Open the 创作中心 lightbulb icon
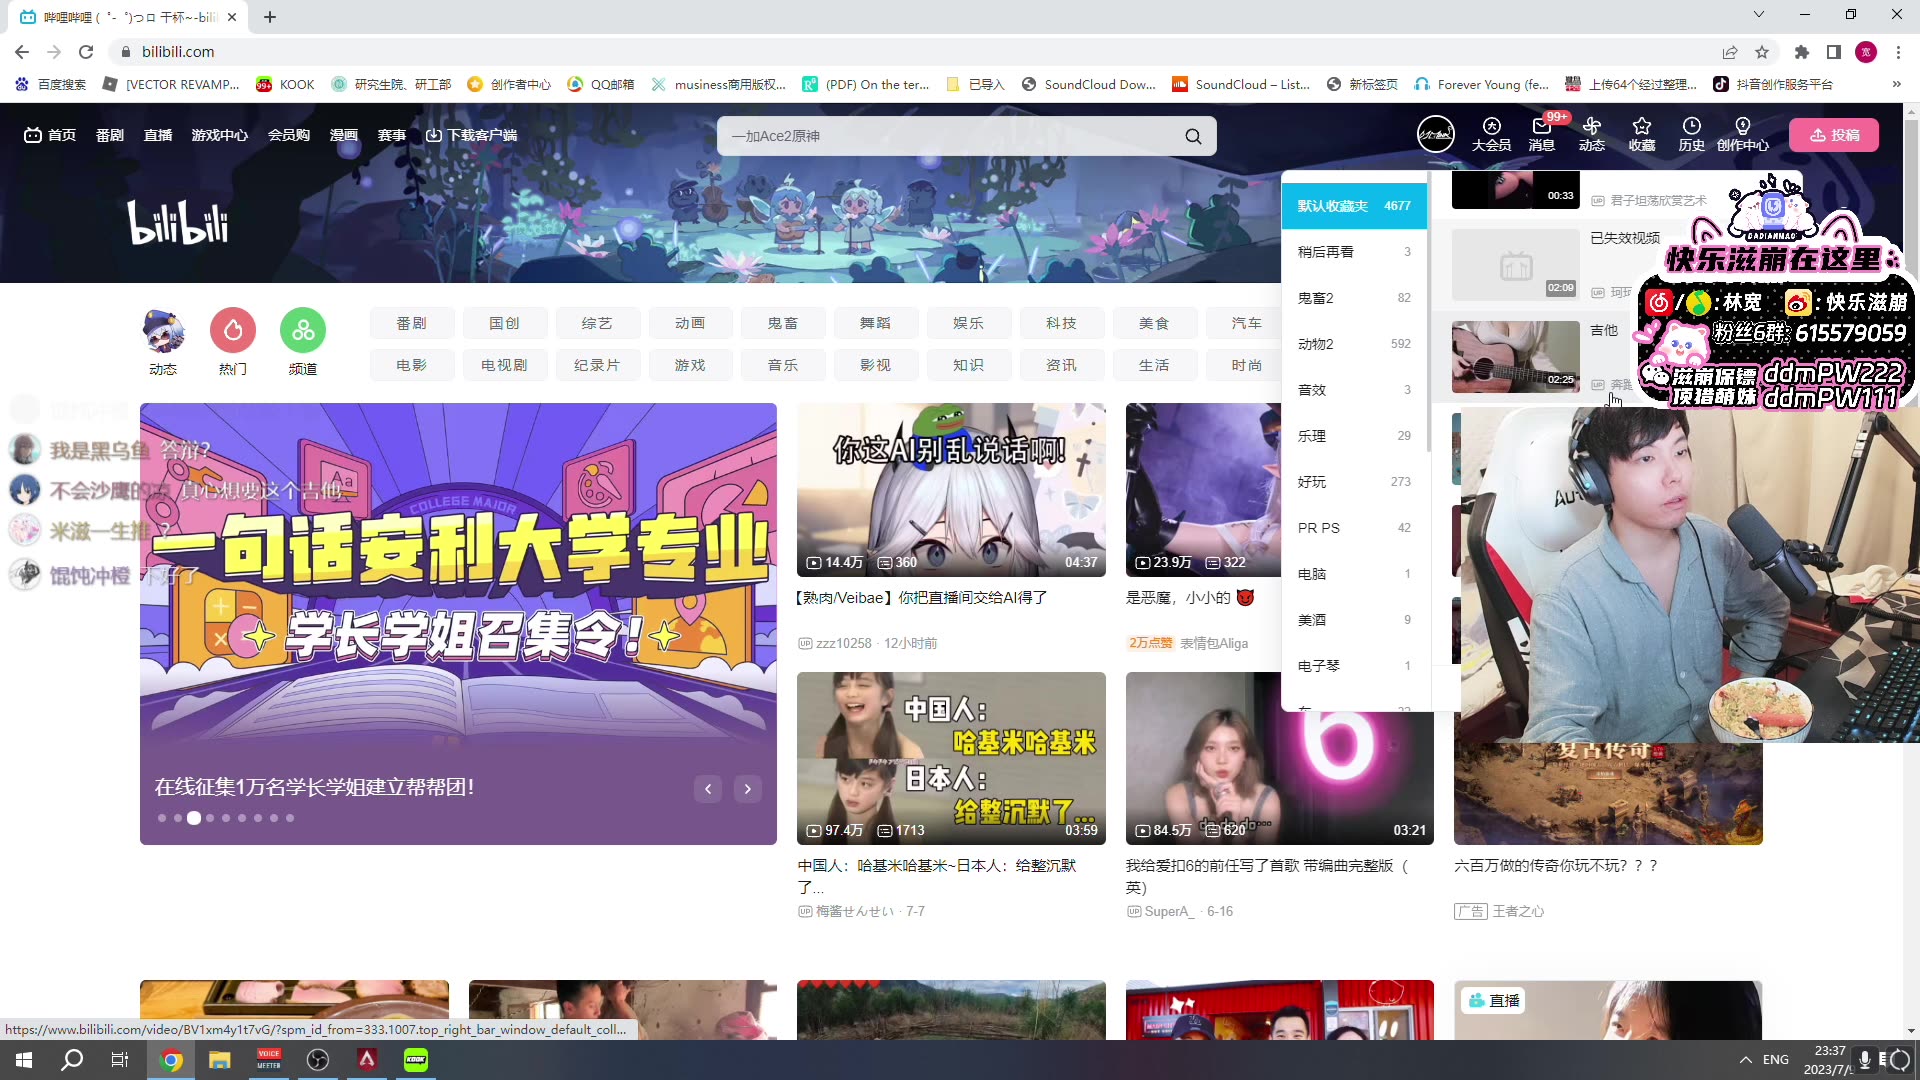 1742,134
